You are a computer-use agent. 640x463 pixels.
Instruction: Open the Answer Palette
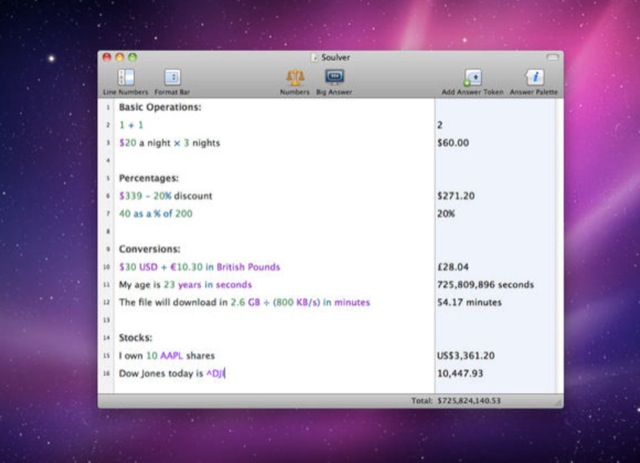[x=534, y=82]
